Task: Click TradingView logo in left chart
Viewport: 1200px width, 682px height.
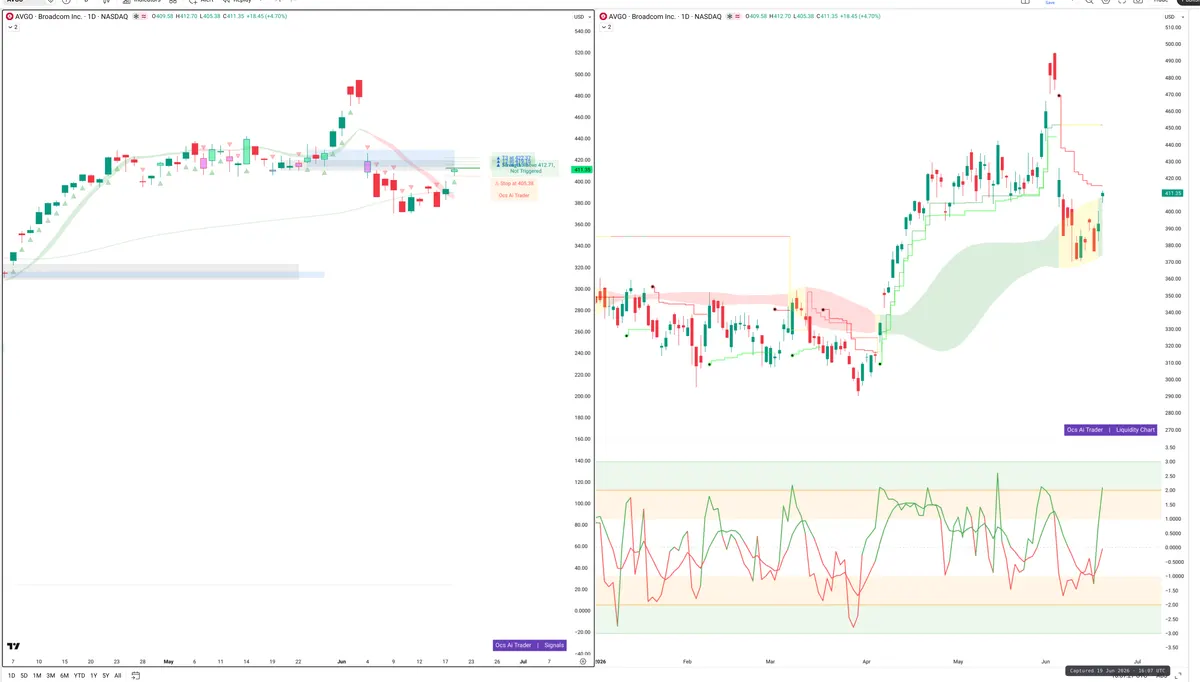Action: click(14, 647)
